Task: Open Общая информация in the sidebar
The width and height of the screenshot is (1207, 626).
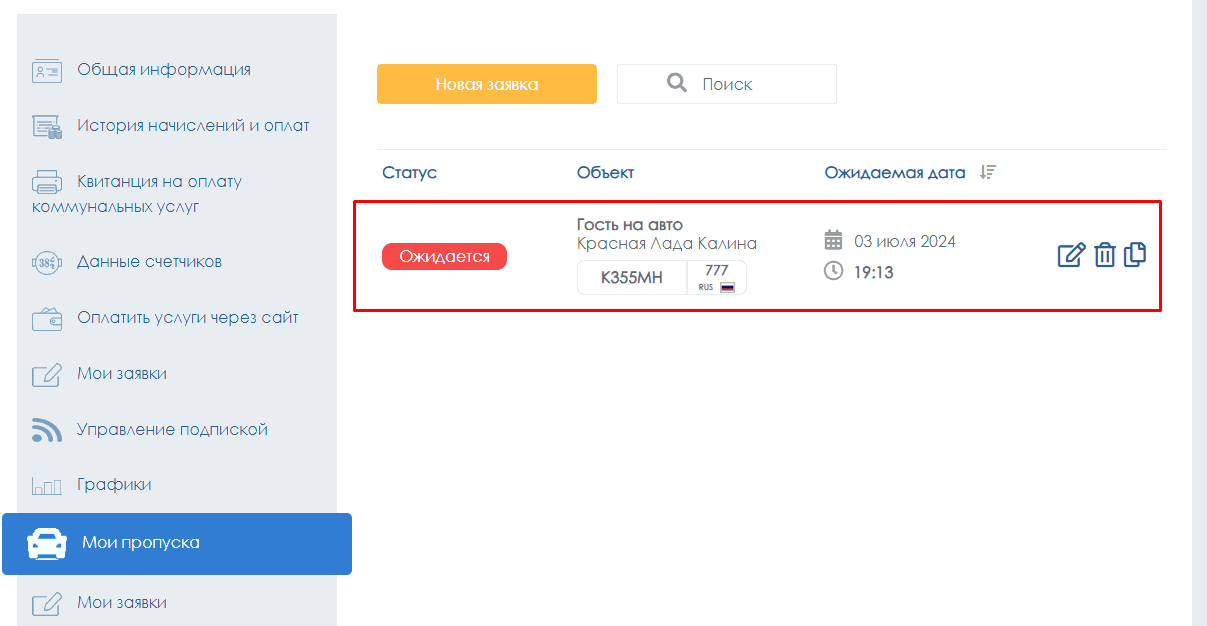Action: 164,70
